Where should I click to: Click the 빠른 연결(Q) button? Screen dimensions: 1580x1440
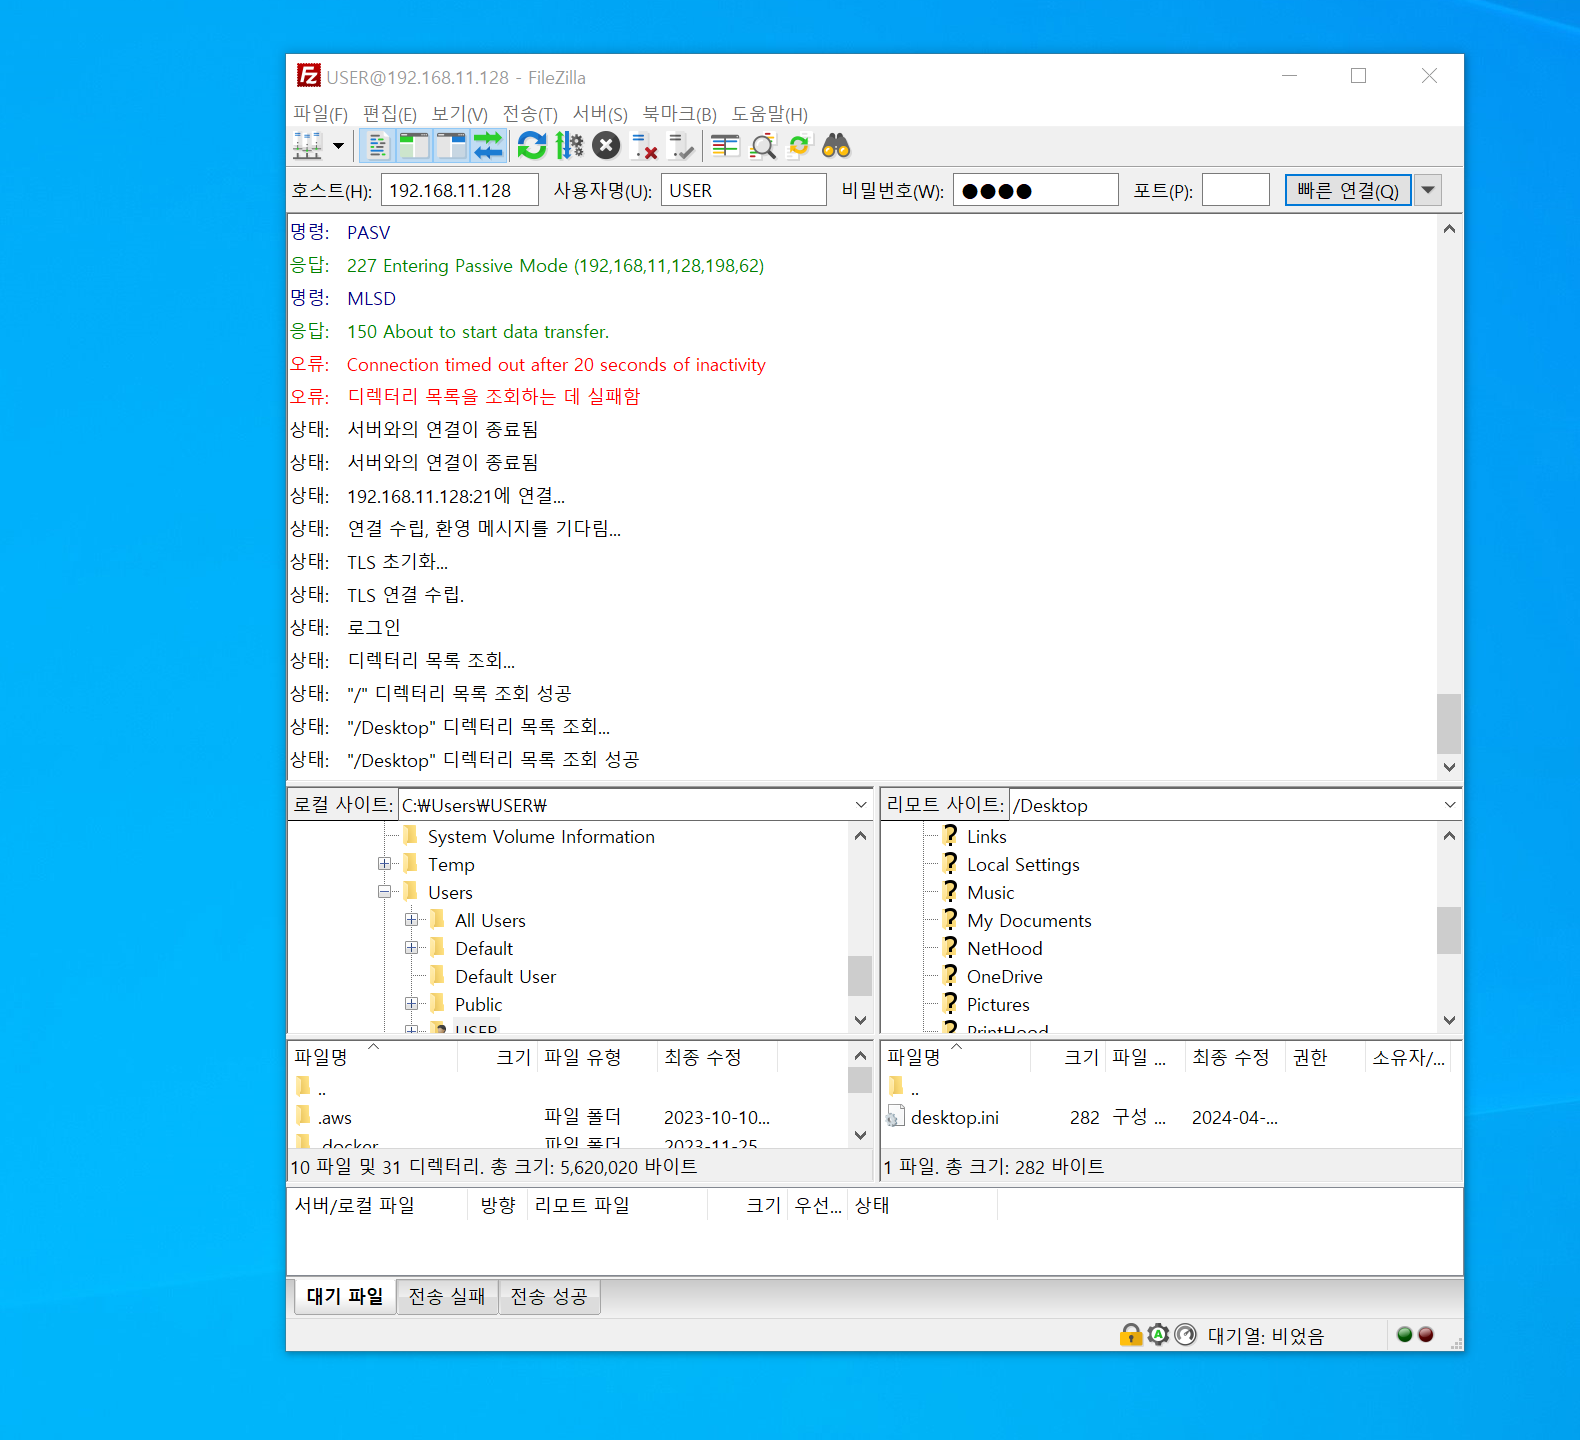[x=1347, y=190]
